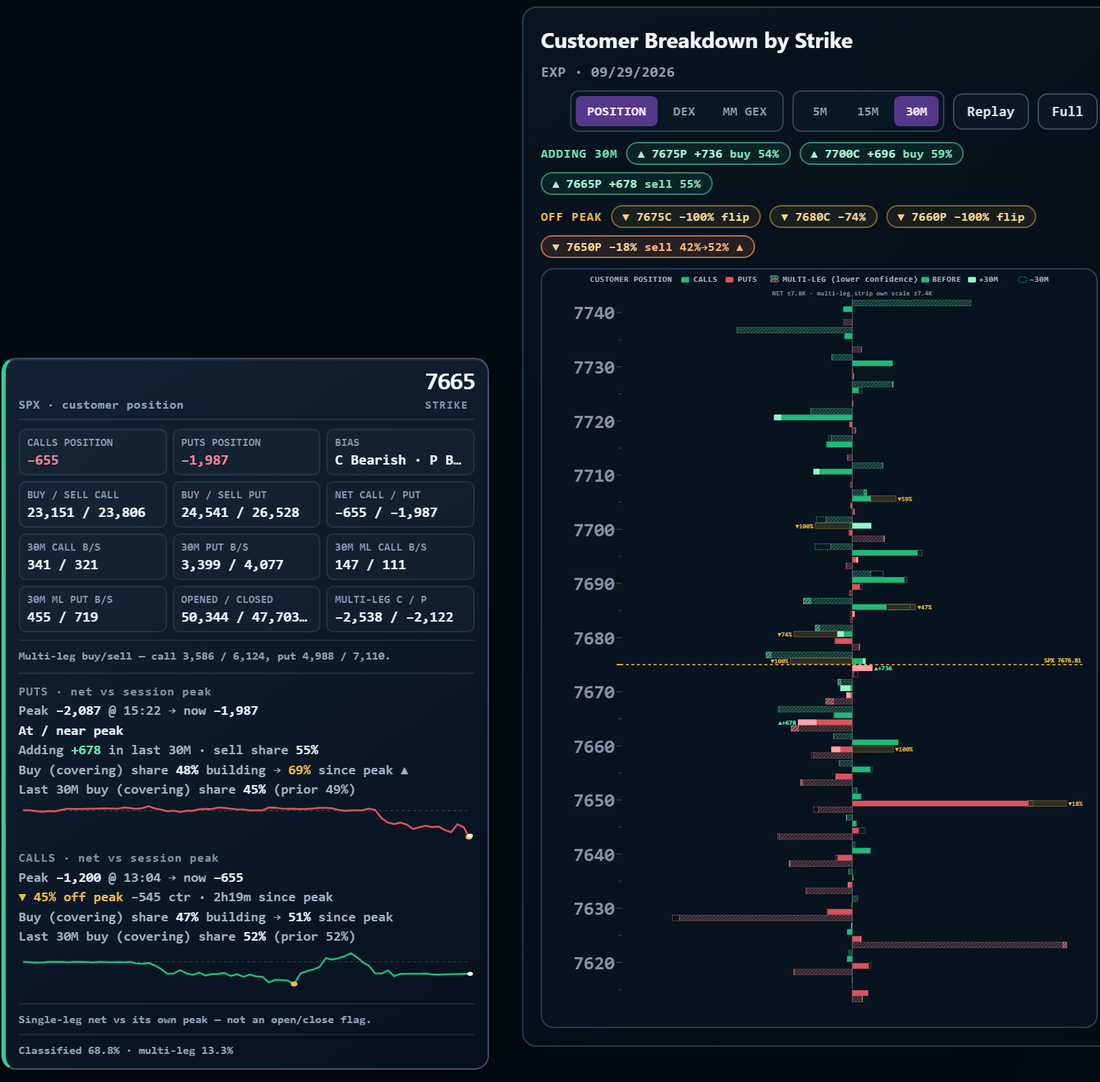The width and height of the screenshot is (1100, 1082).
Task: Click the hatched MULTI-LEG legend swatch
Action: click(774, 279)
